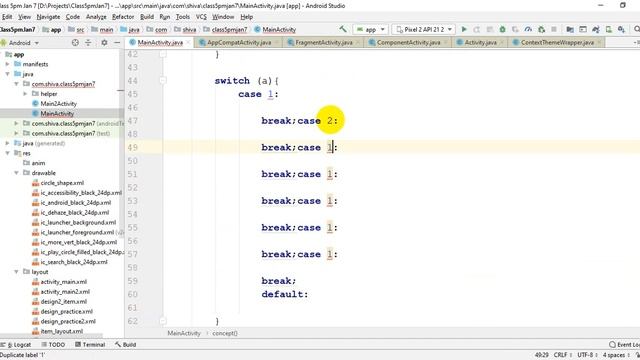Collapse the res folder
The width and height of the screenshot is (640, 360).
tap(7, 153)
